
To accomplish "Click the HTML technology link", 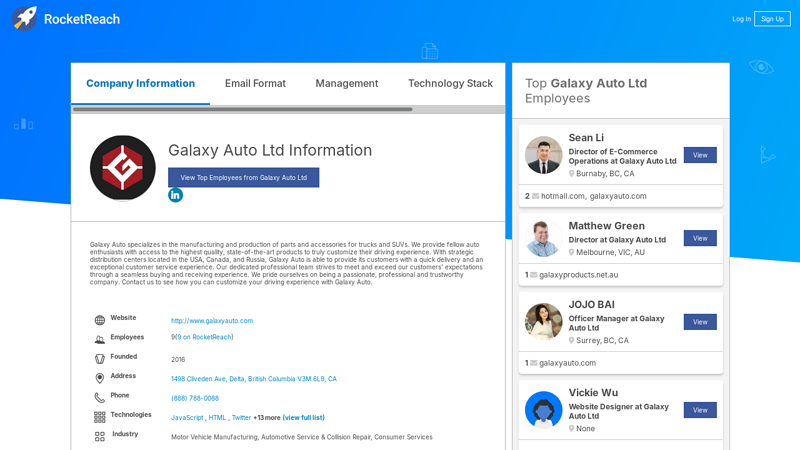I will (x=217, y=417).
